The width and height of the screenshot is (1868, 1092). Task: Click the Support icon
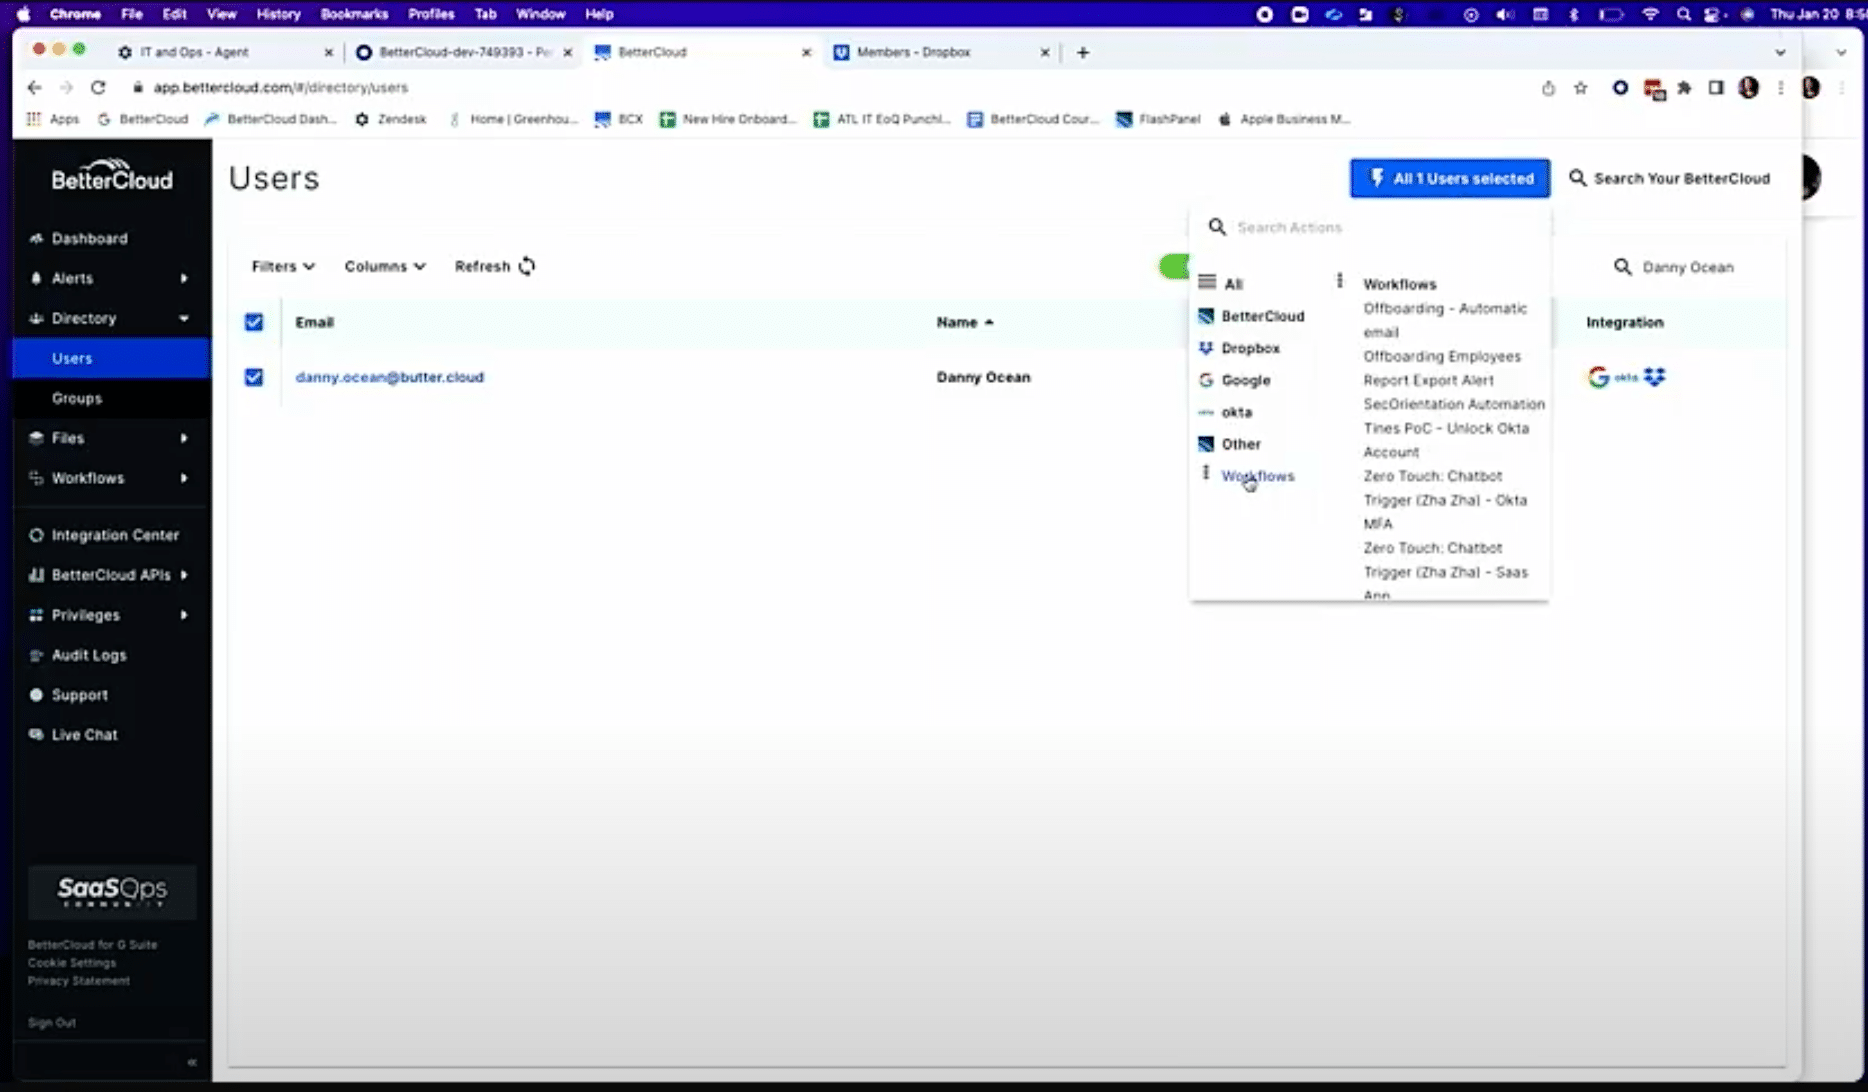coord(37,695)
